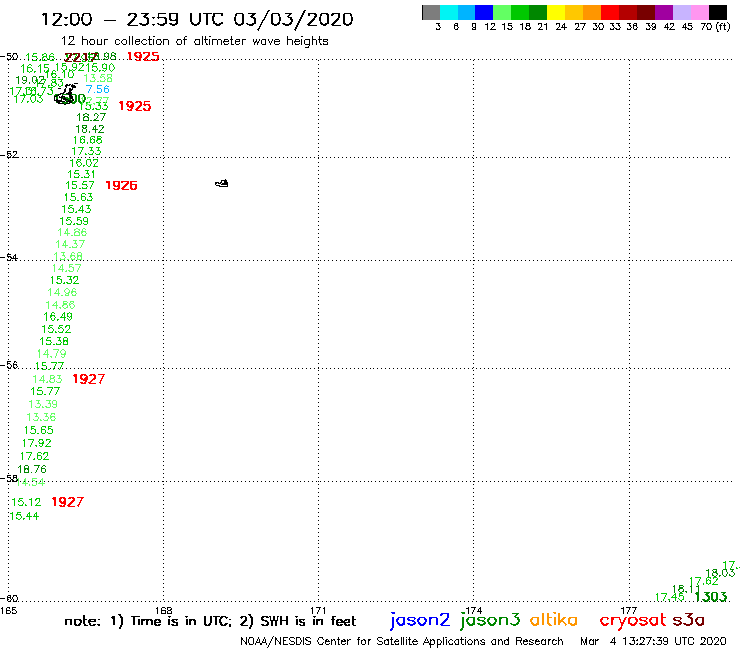Viewport: 740px width, 650px height.
Task: Click the 15.57 value beside 1926
Action: [x=80, y=186]
